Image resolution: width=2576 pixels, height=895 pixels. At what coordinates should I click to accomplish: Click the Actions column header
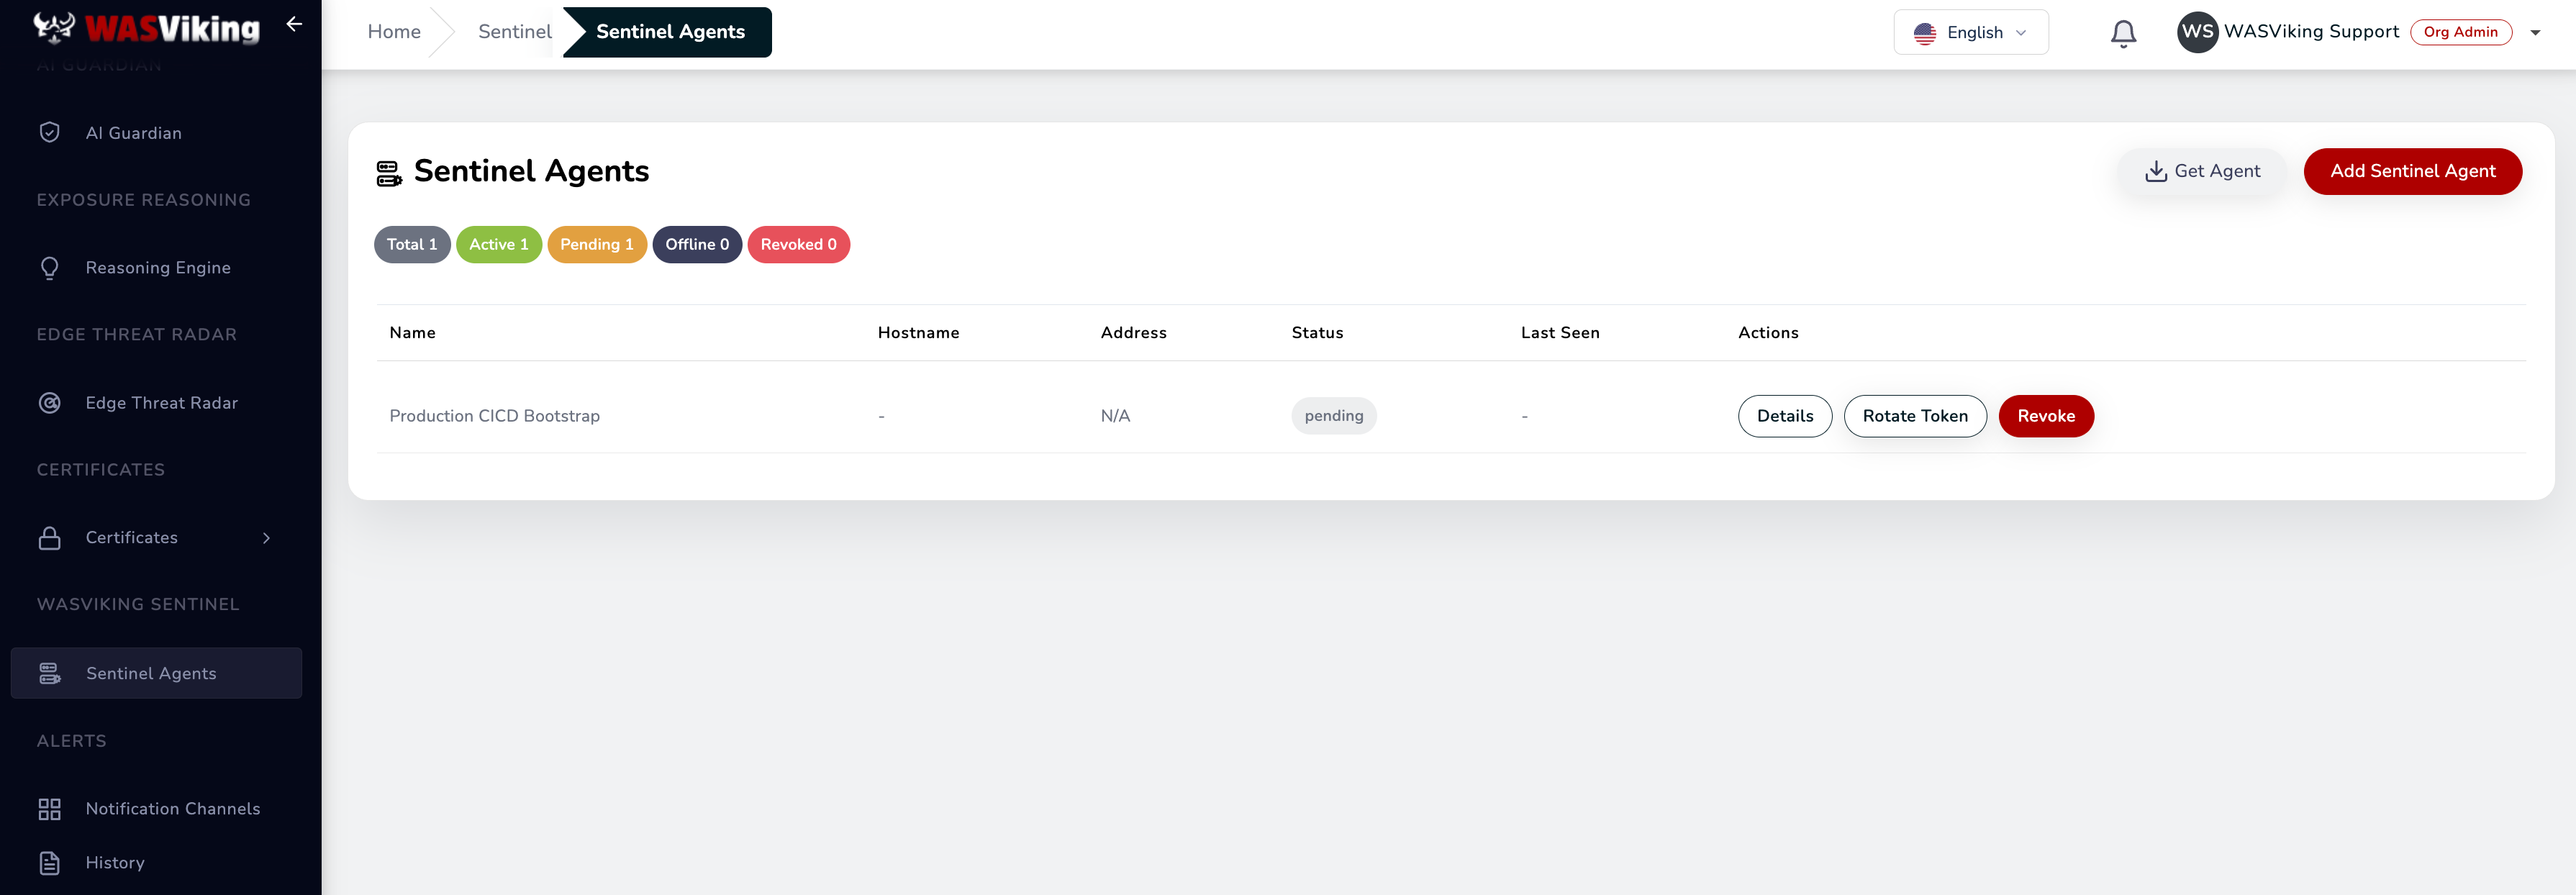1768,333
